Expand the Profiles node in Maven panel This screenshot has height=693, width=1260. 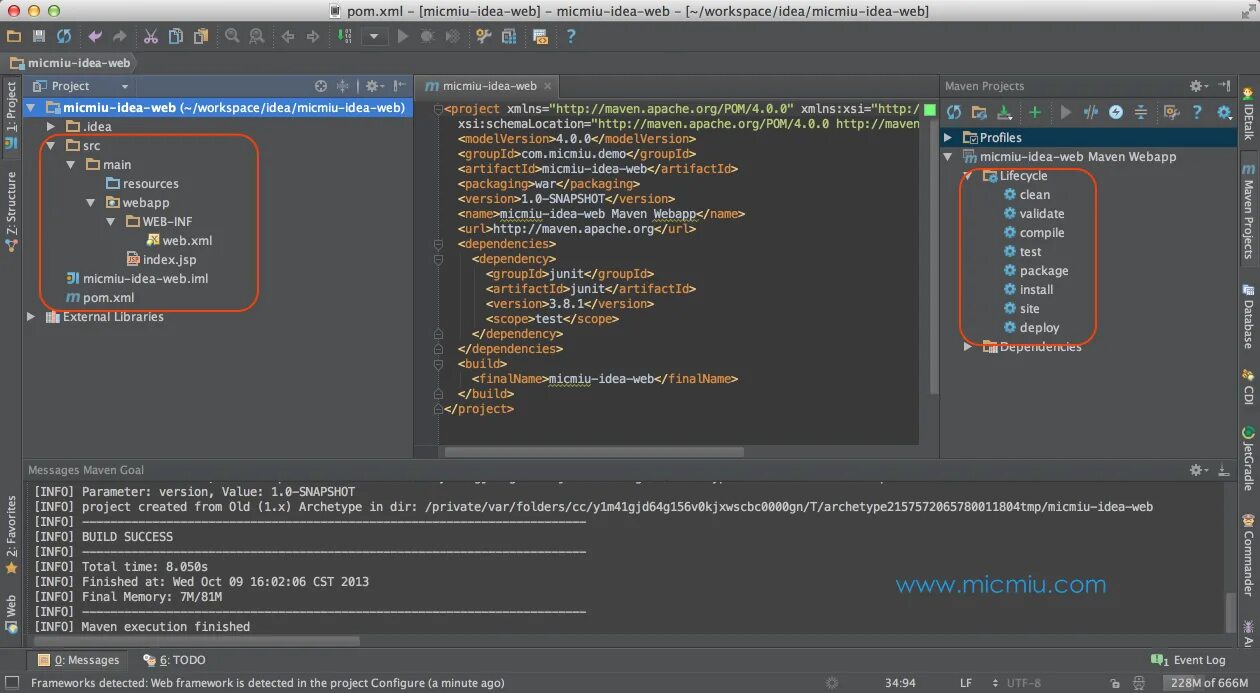click(949, 138)
